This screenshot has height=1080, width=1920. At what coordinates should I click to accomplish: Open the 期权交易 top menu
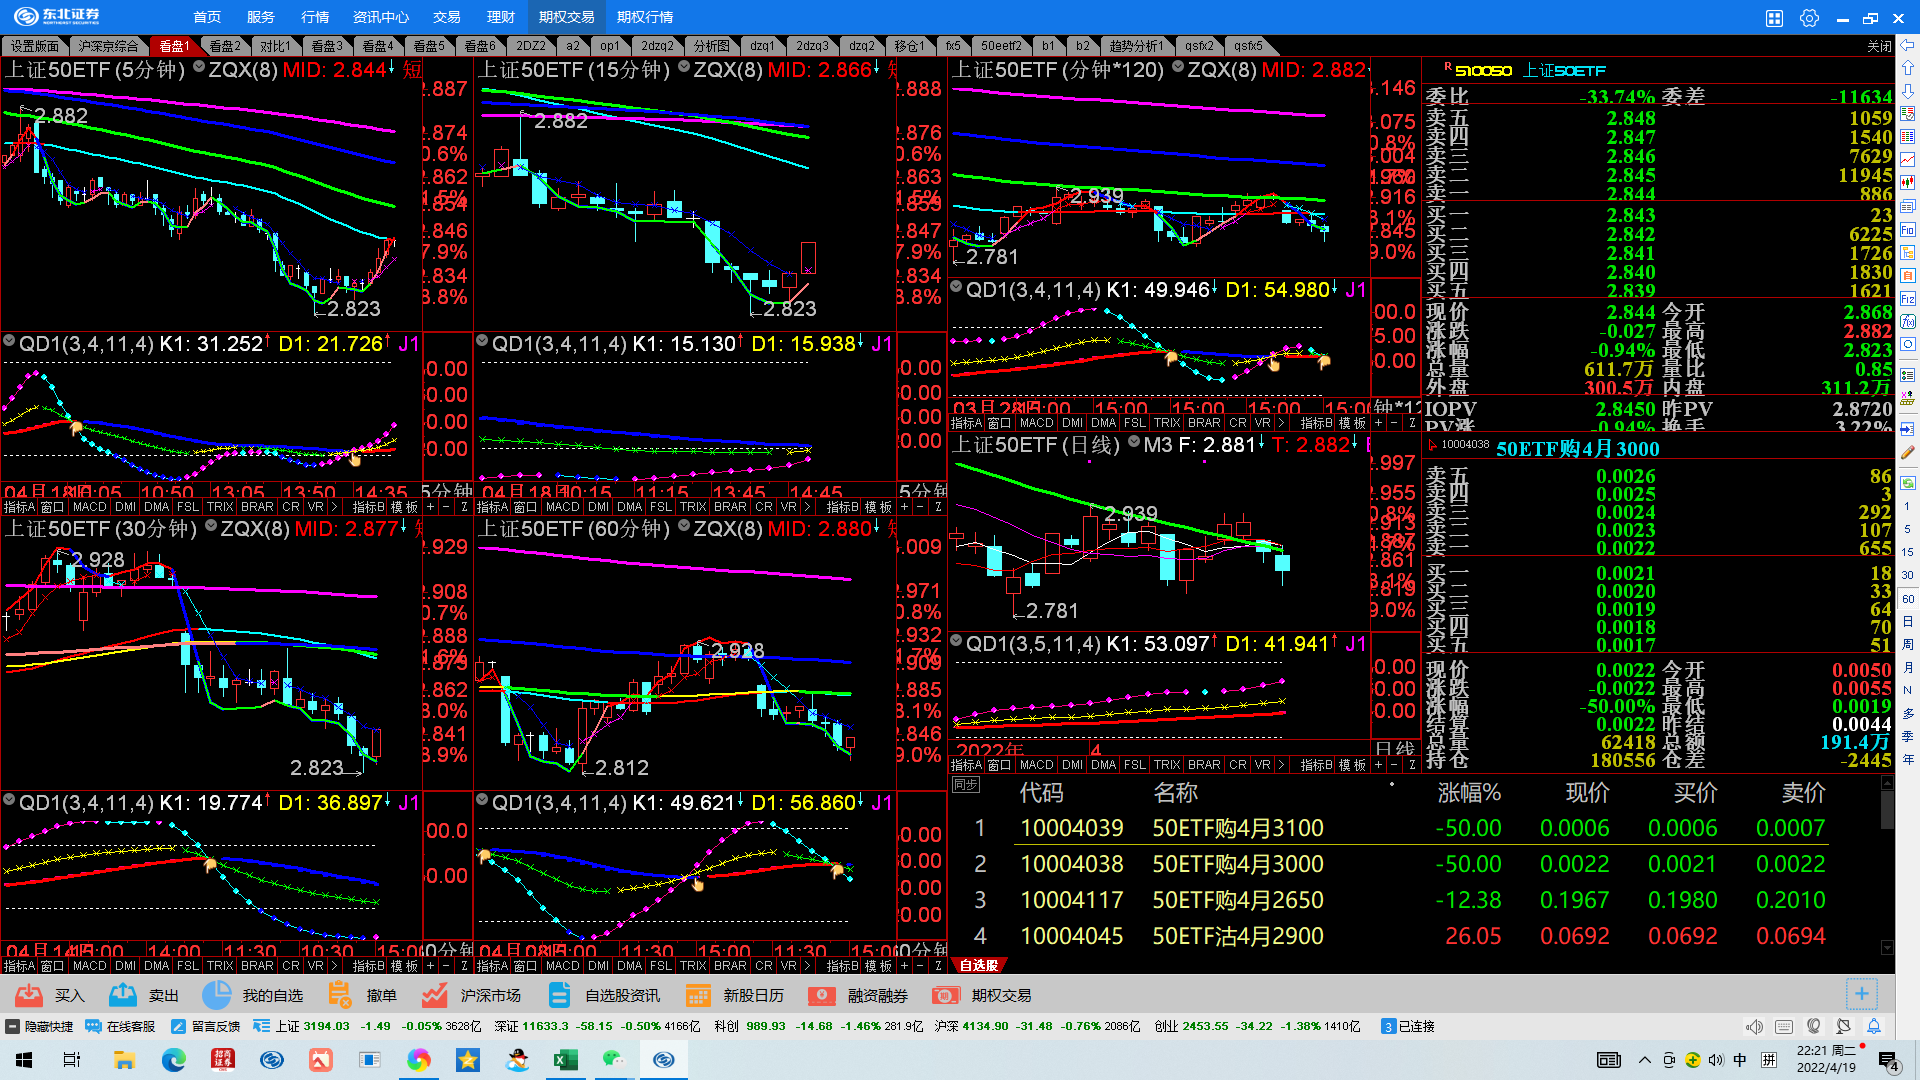[566, 17]
